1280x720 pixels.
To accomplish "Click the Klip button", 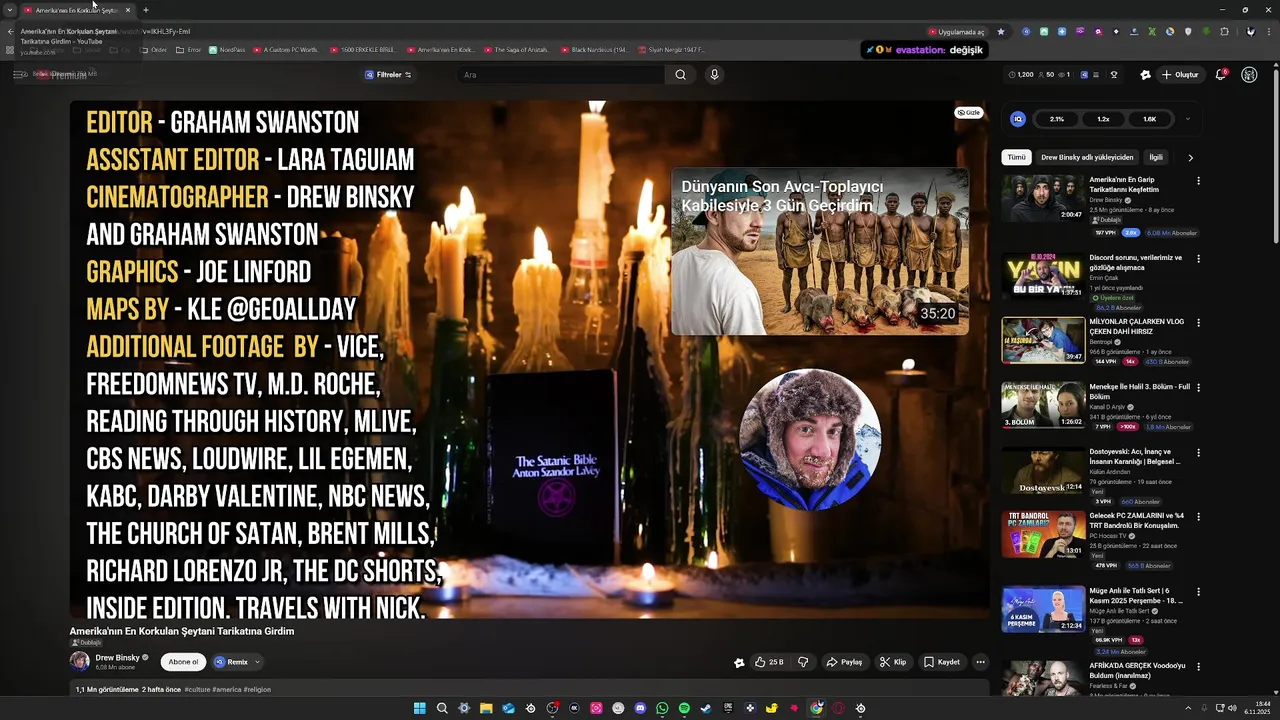I will point(892,662).
